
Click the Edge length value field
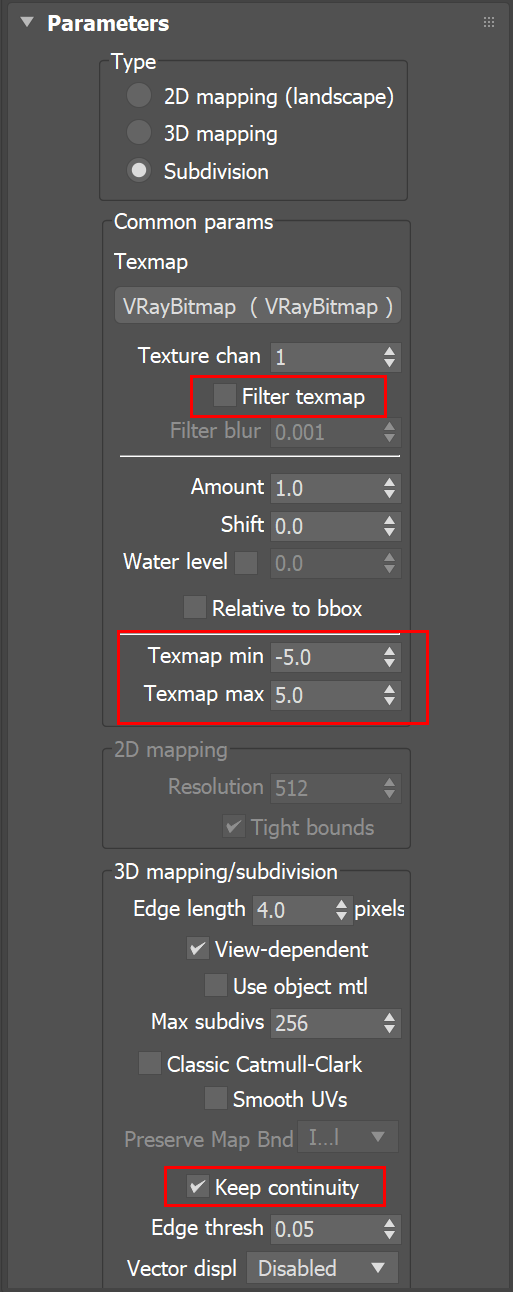(x=291, y=910)
